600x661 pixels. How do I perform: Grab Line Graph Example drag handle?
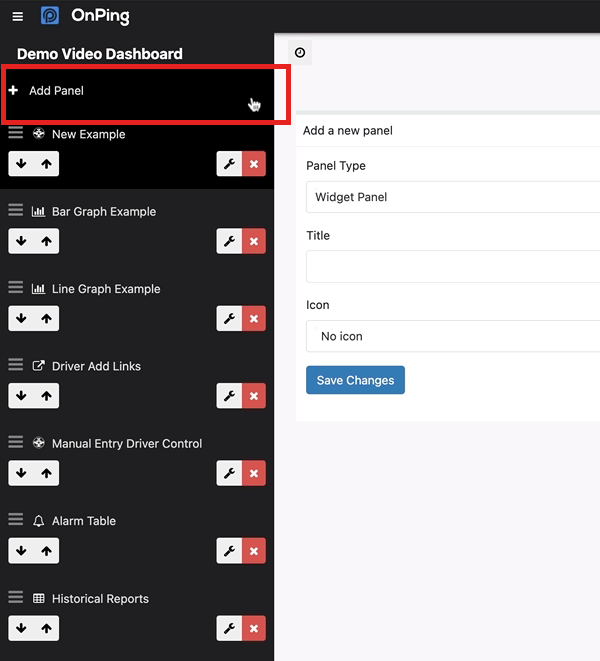(16, 287)
